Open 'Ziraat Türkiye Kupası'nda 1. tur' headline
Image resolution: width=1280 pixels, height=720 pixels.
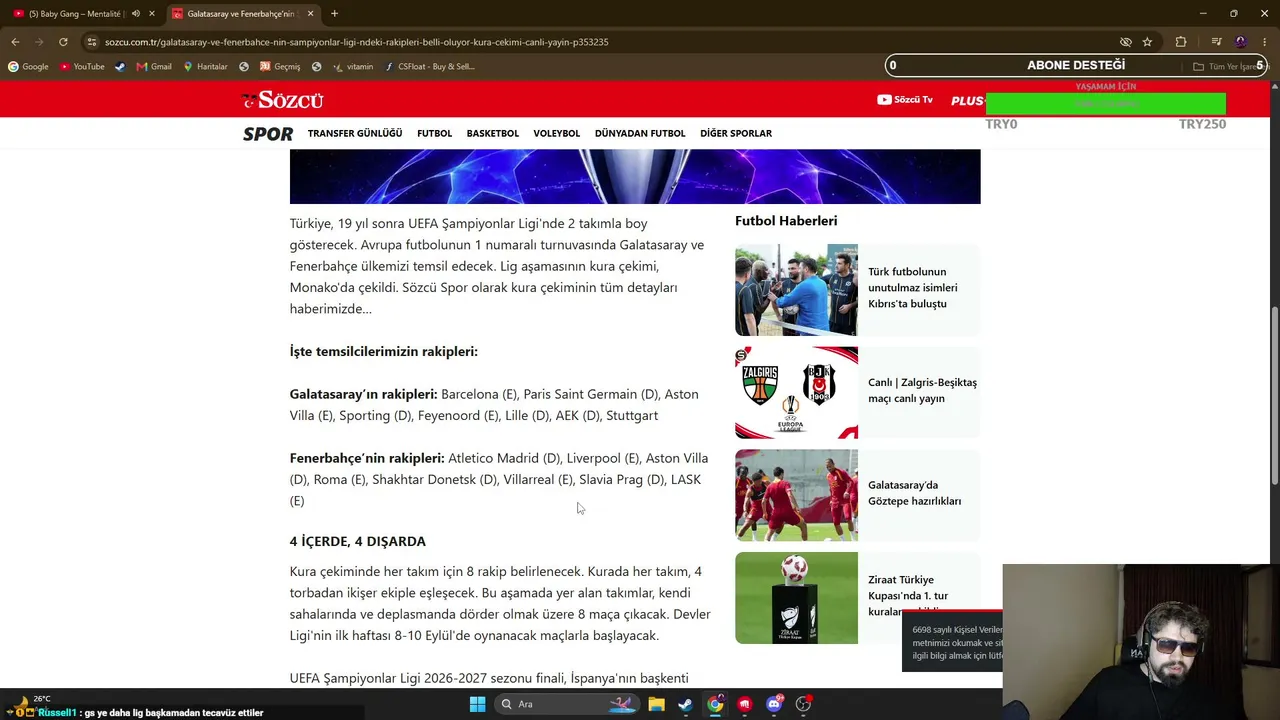coord(908,595)
